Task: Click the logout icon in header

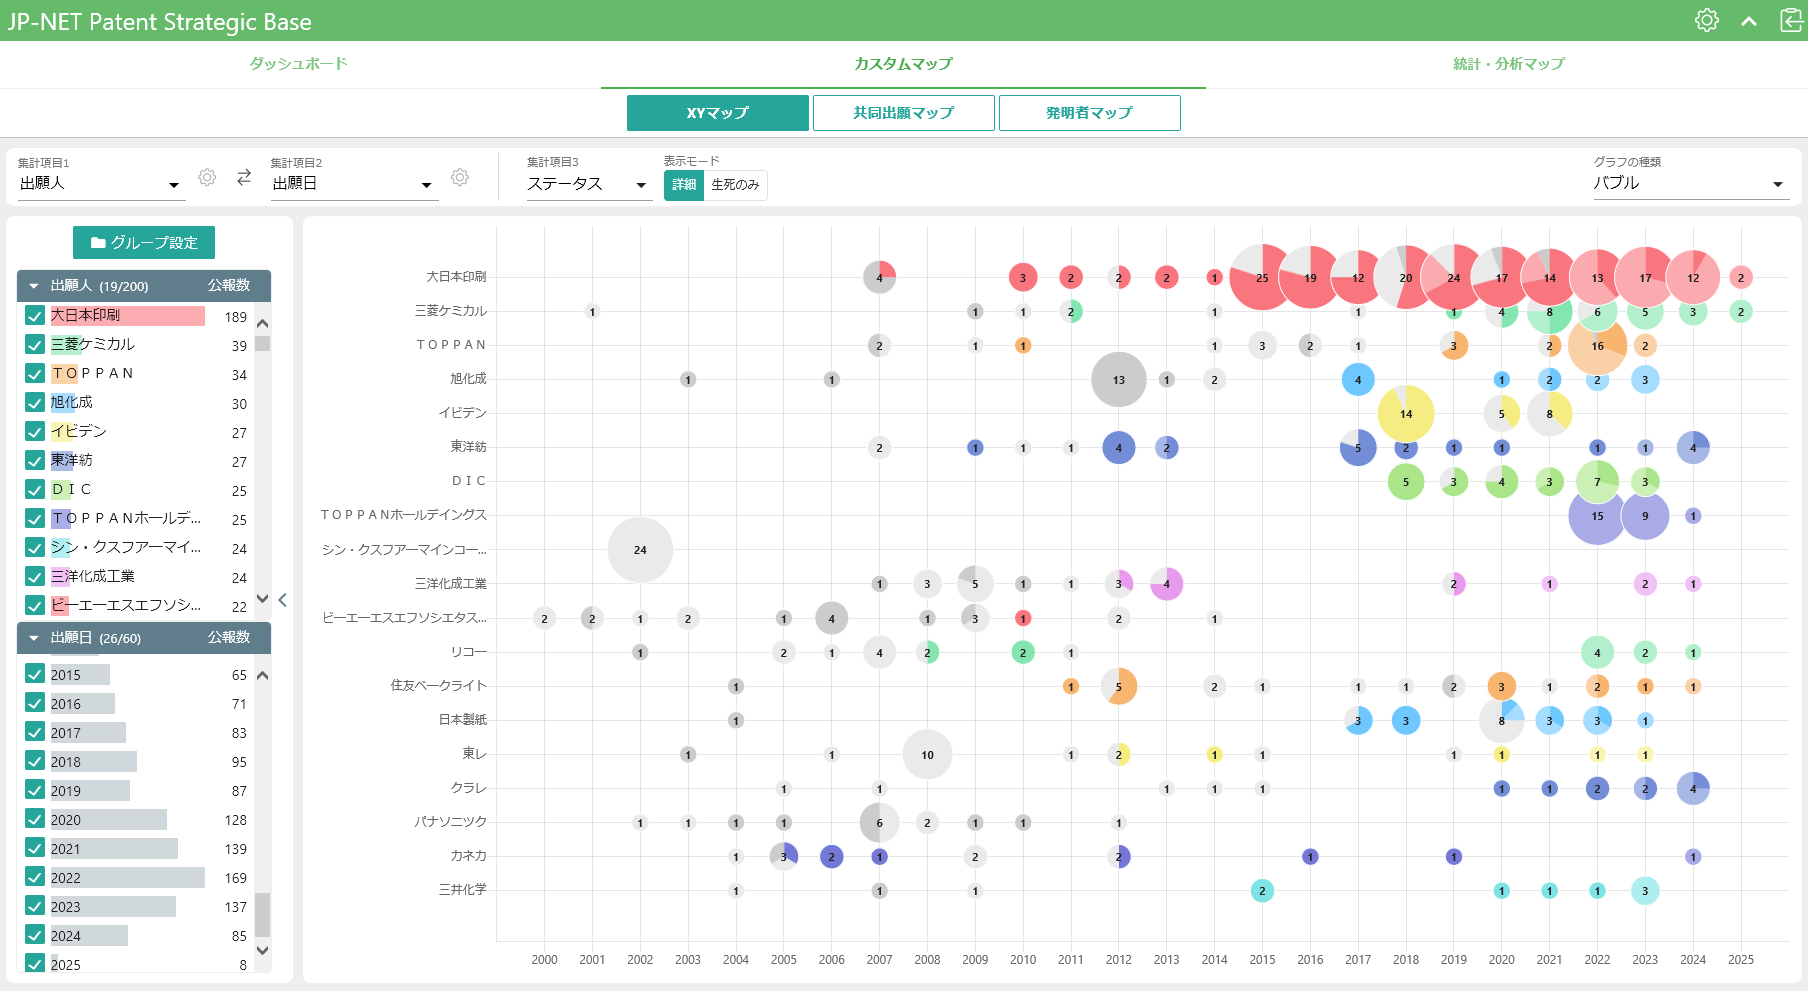Action: [1791, 20]
